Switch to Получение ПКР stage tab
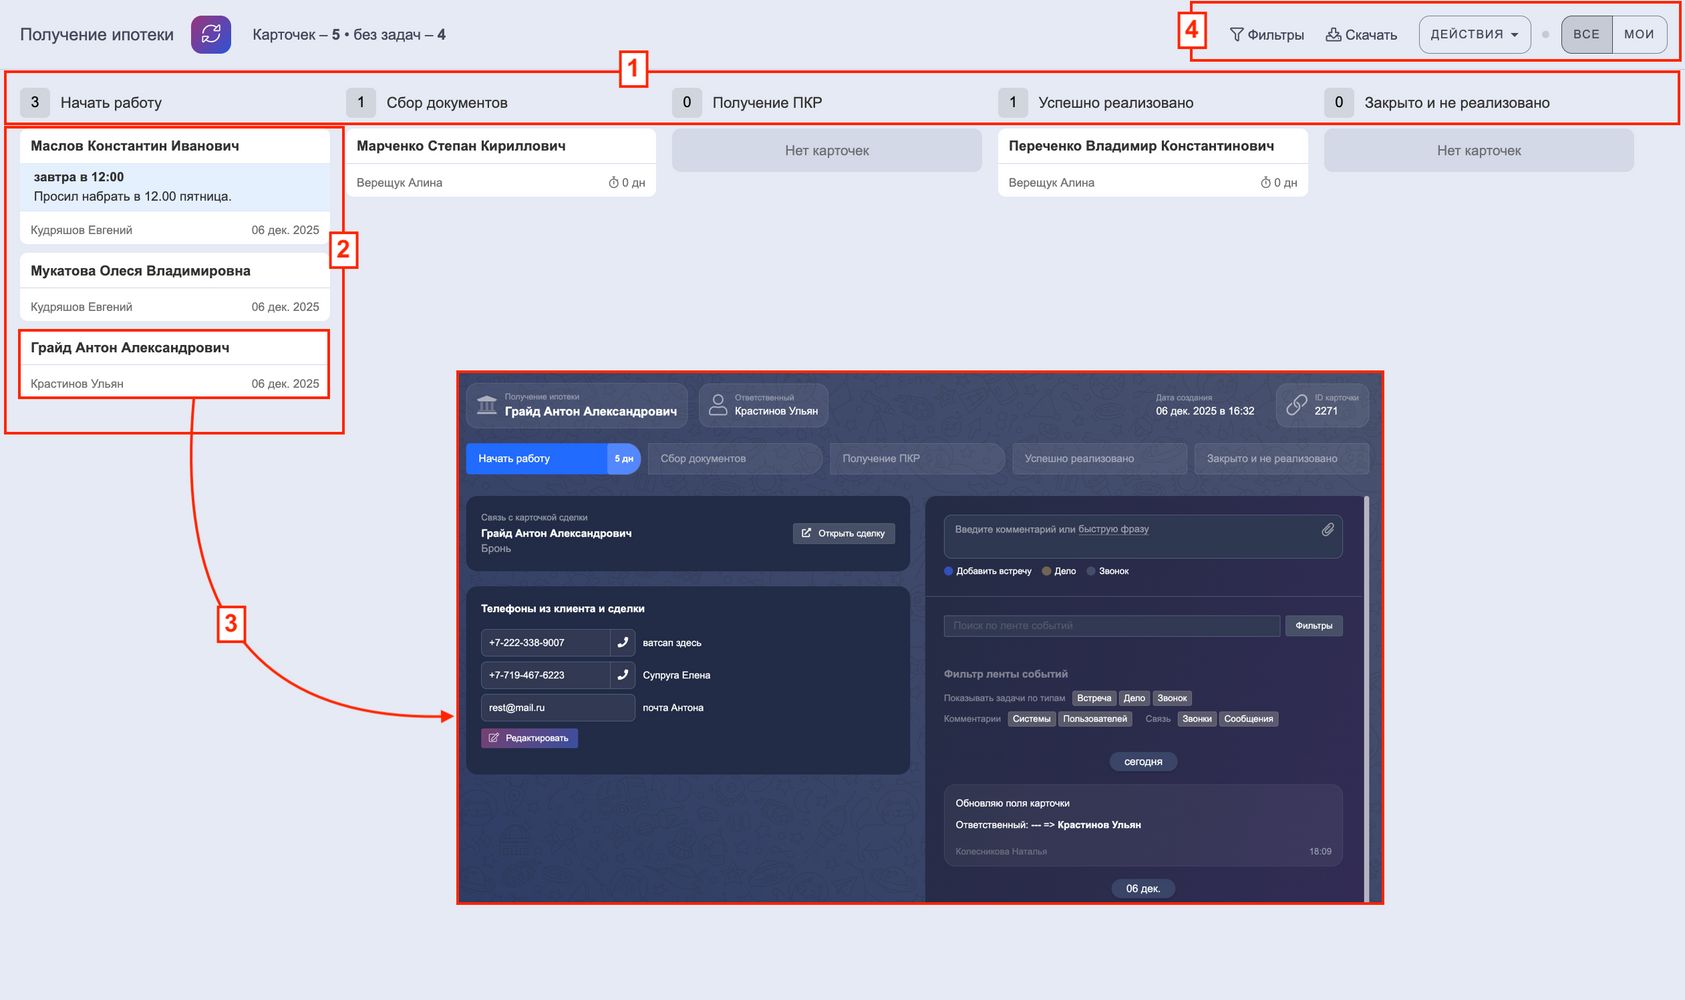Screen dimensions: 1685x1000 [916, 458]
